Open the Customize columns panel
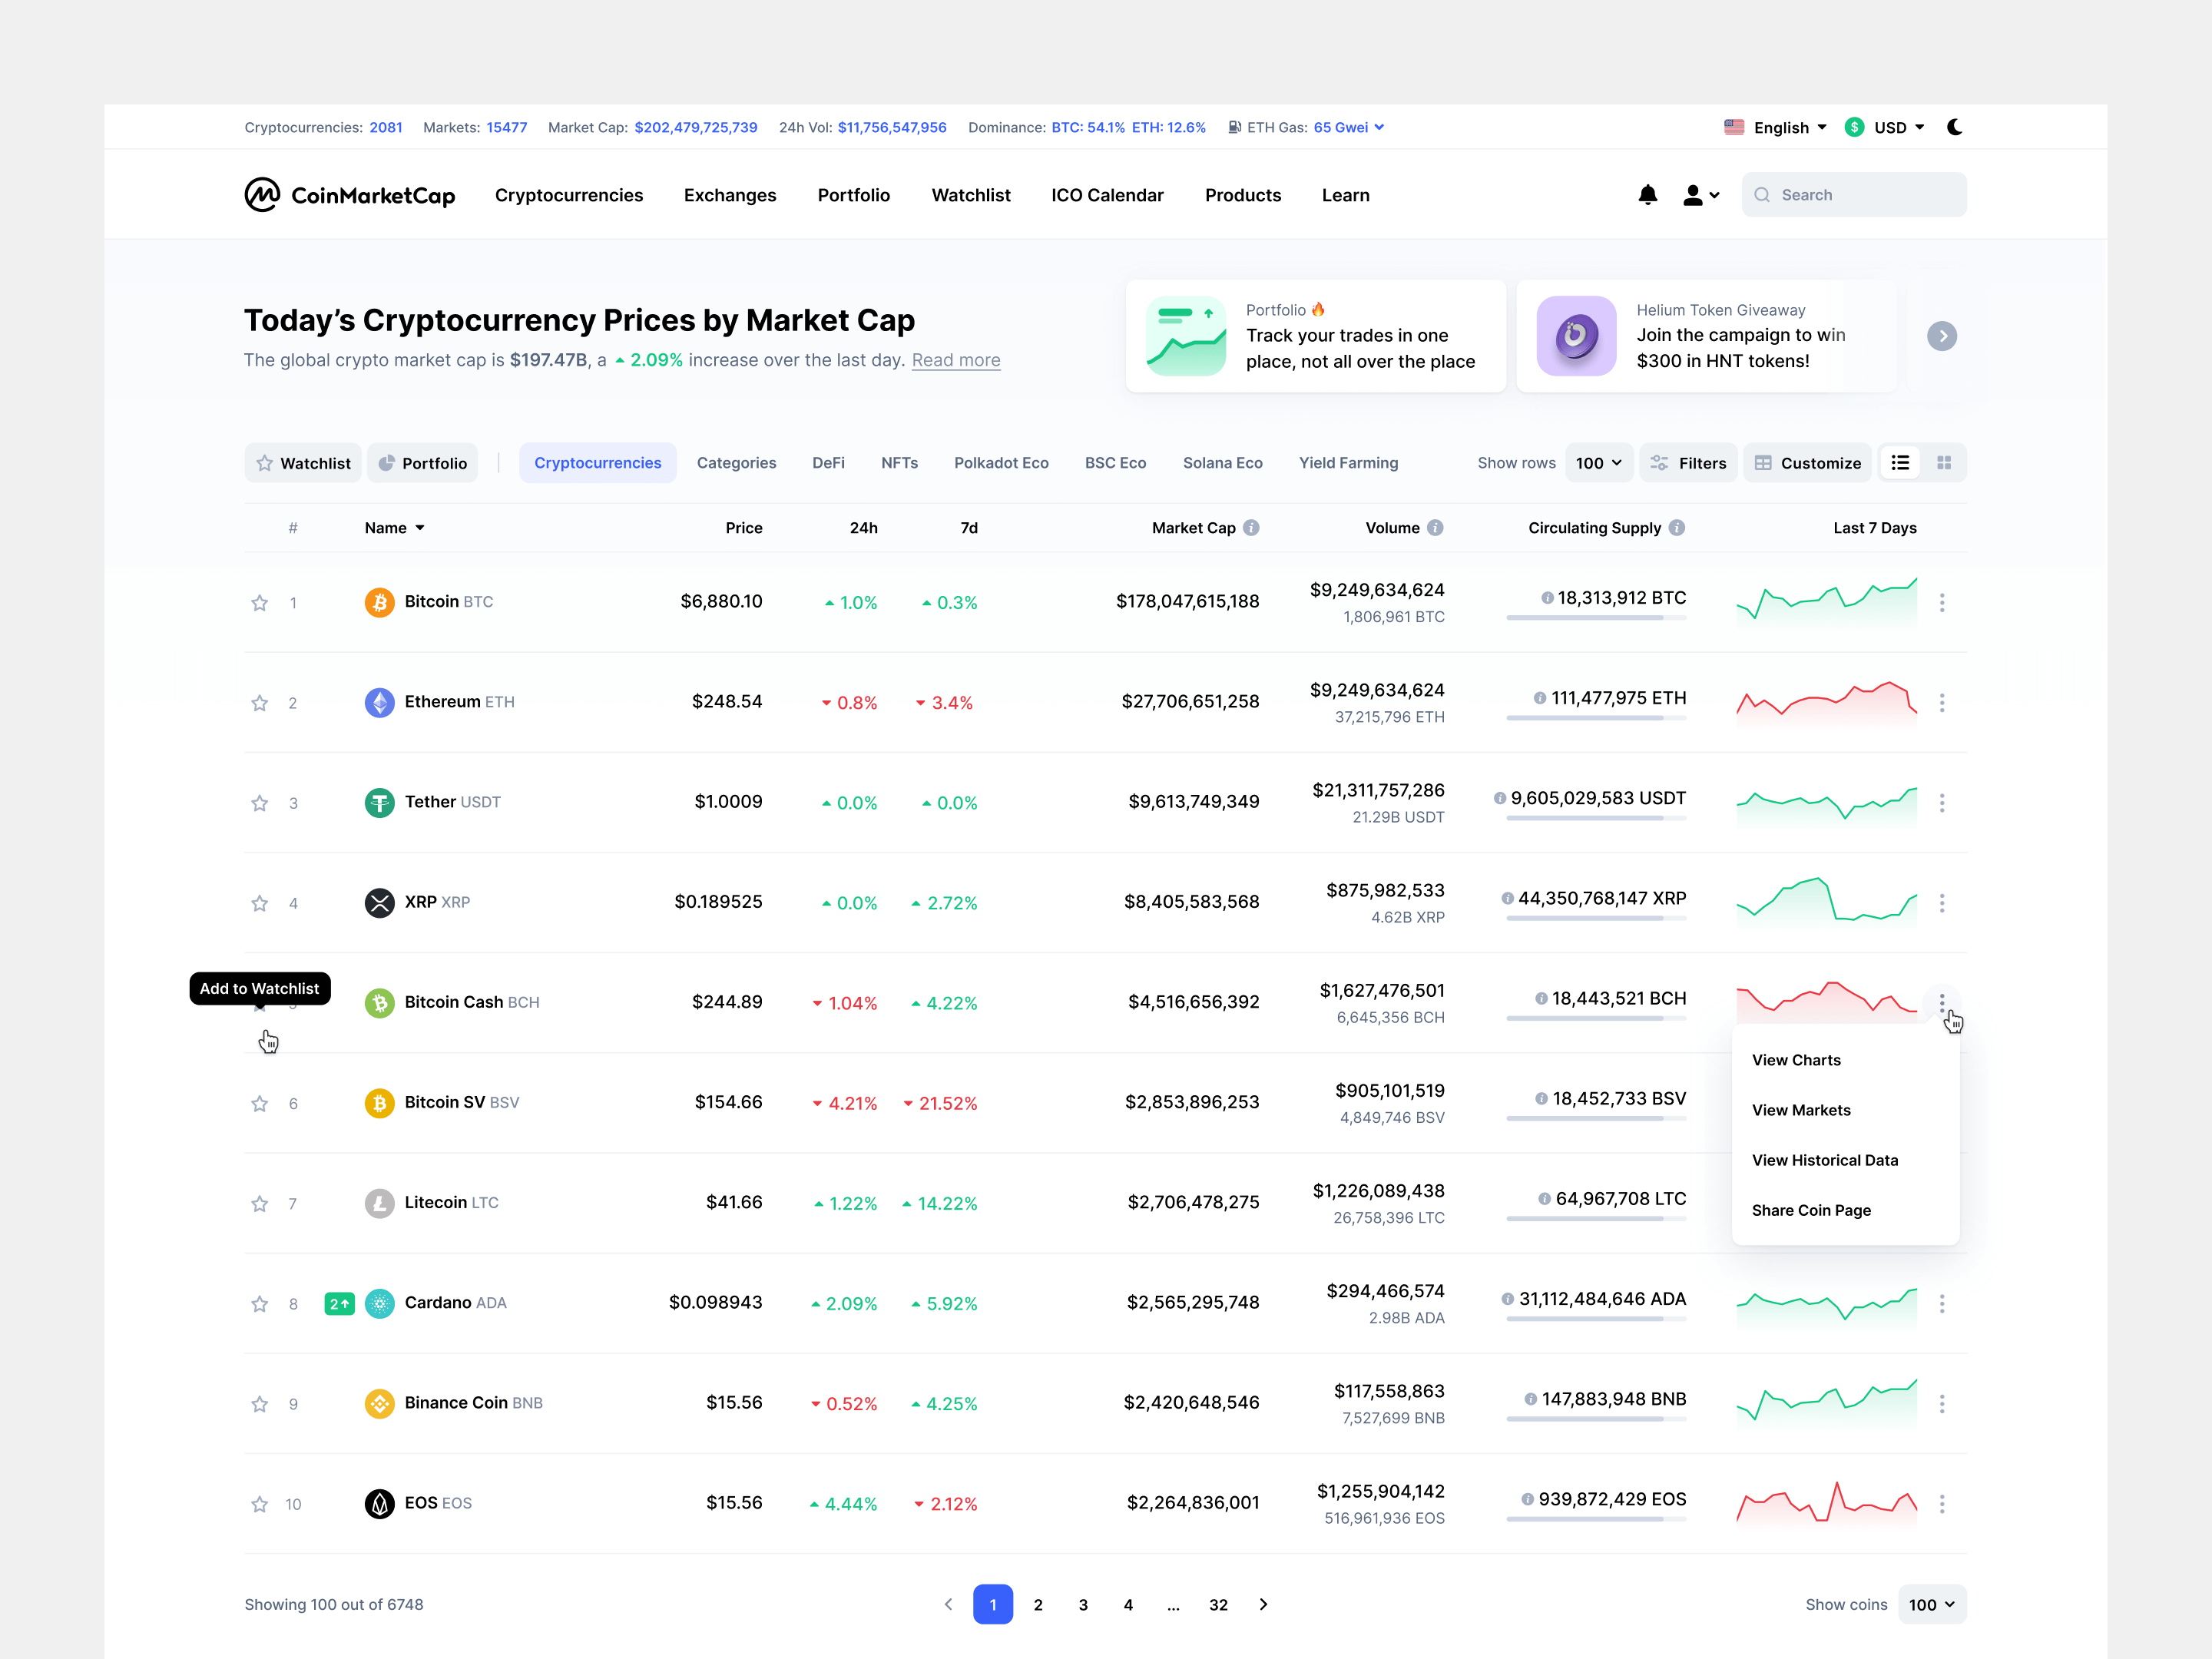 coord(1807,462)
